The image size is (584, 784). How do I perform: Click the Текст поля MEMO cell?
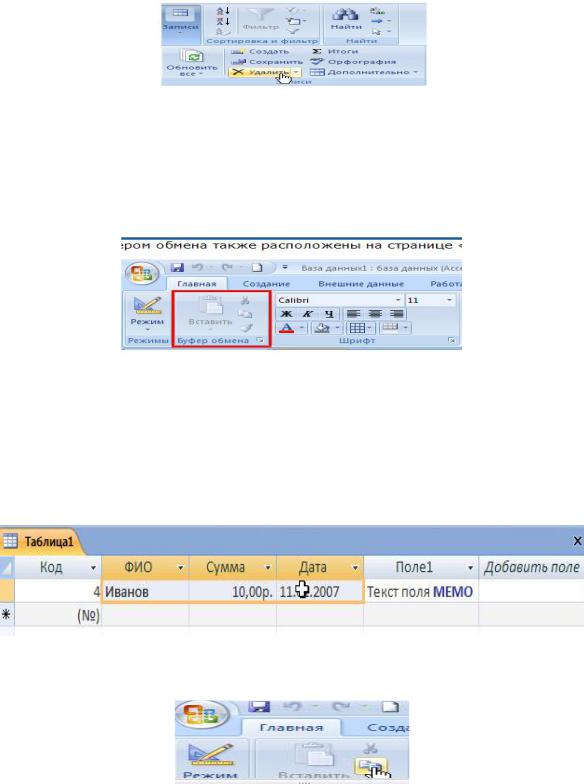420,592
